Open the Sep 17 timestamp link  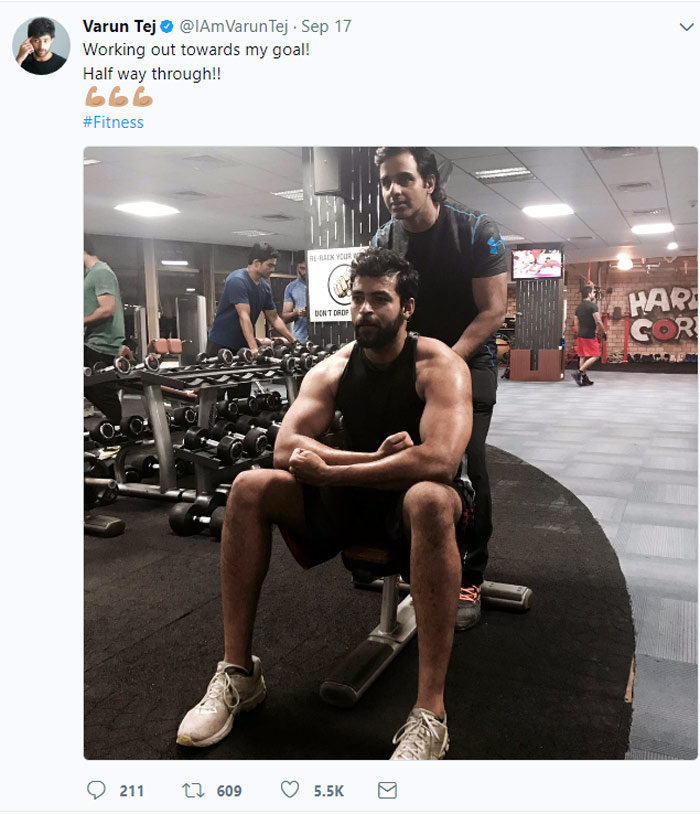(326, 26)
